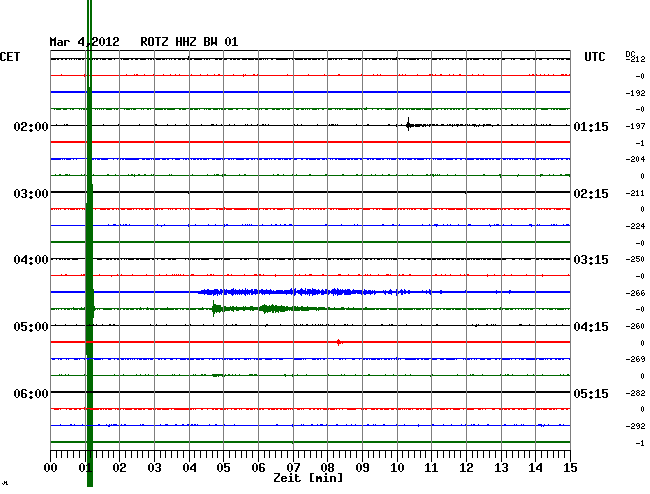Click the DC offset value -282
Viewport: 650px width, 494px height.
pyautogui.click(x=635, y=393)
